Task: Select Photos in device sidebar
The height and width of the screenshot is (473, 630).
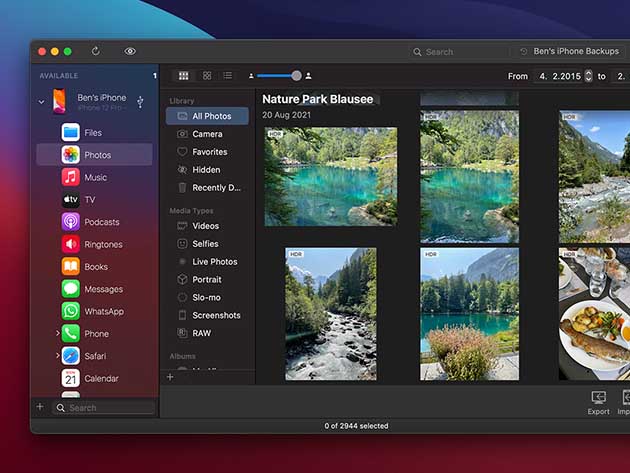Action: click(94, 155)
